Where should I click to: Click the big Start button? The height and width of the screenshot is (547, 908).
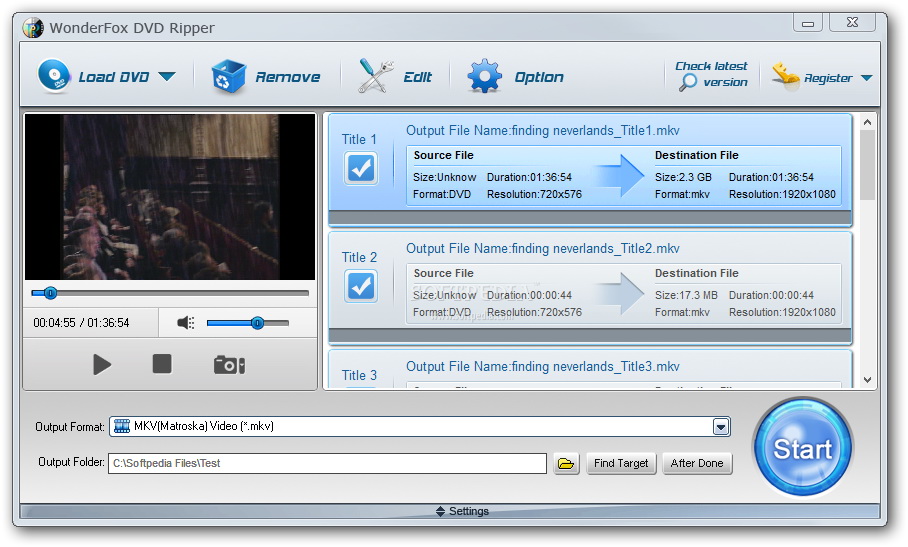(803, 447)
